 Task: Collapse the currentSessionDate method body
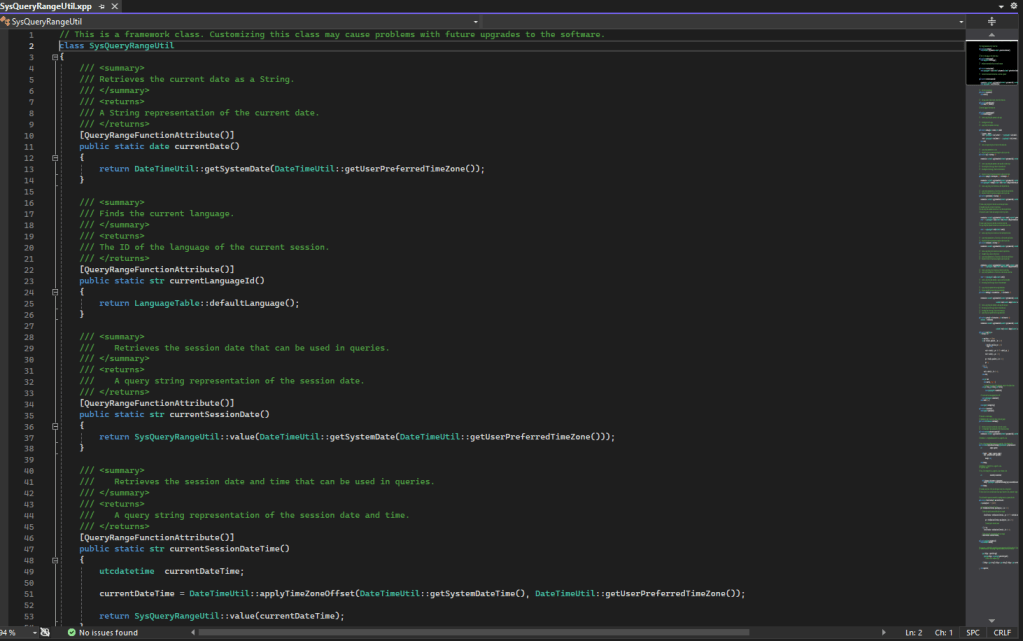coord(54,426)
